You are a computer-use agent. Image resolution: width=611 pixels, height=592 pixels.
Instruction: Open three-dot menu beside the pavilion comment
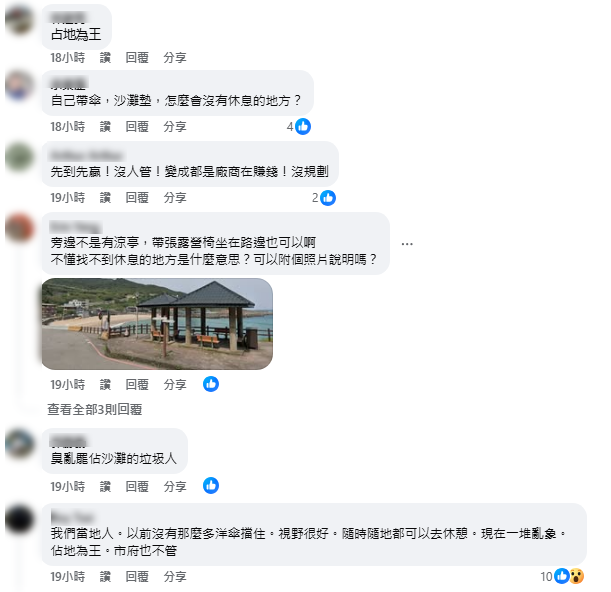[407, 244]
